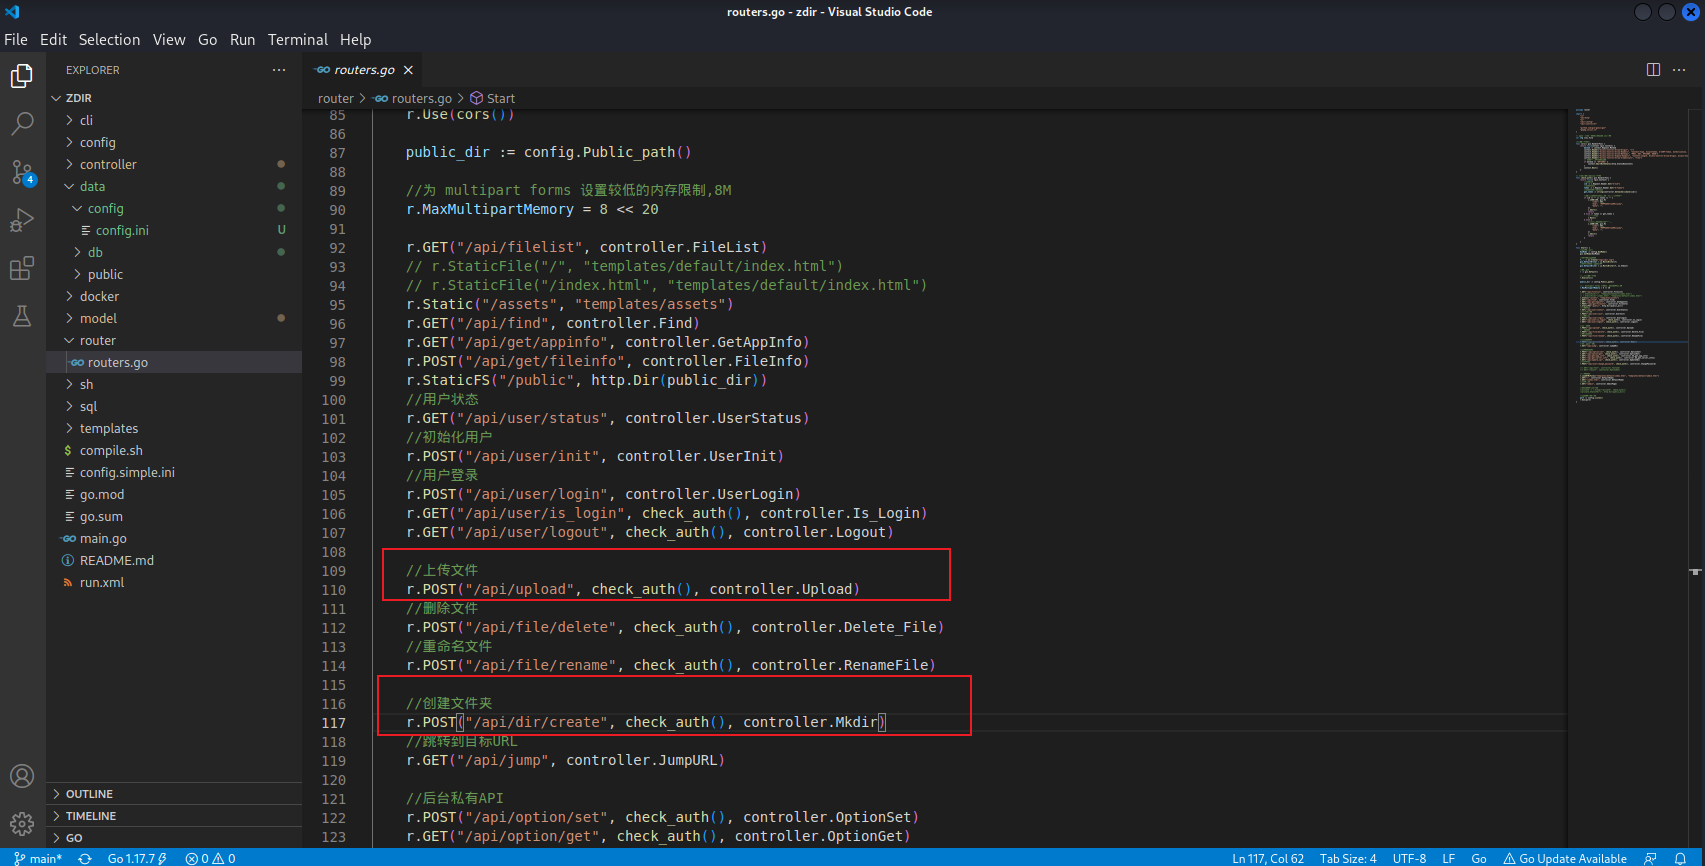Expand the docker folder
This screenshot has width=1705, height=866.
click(x=174, y=296)
